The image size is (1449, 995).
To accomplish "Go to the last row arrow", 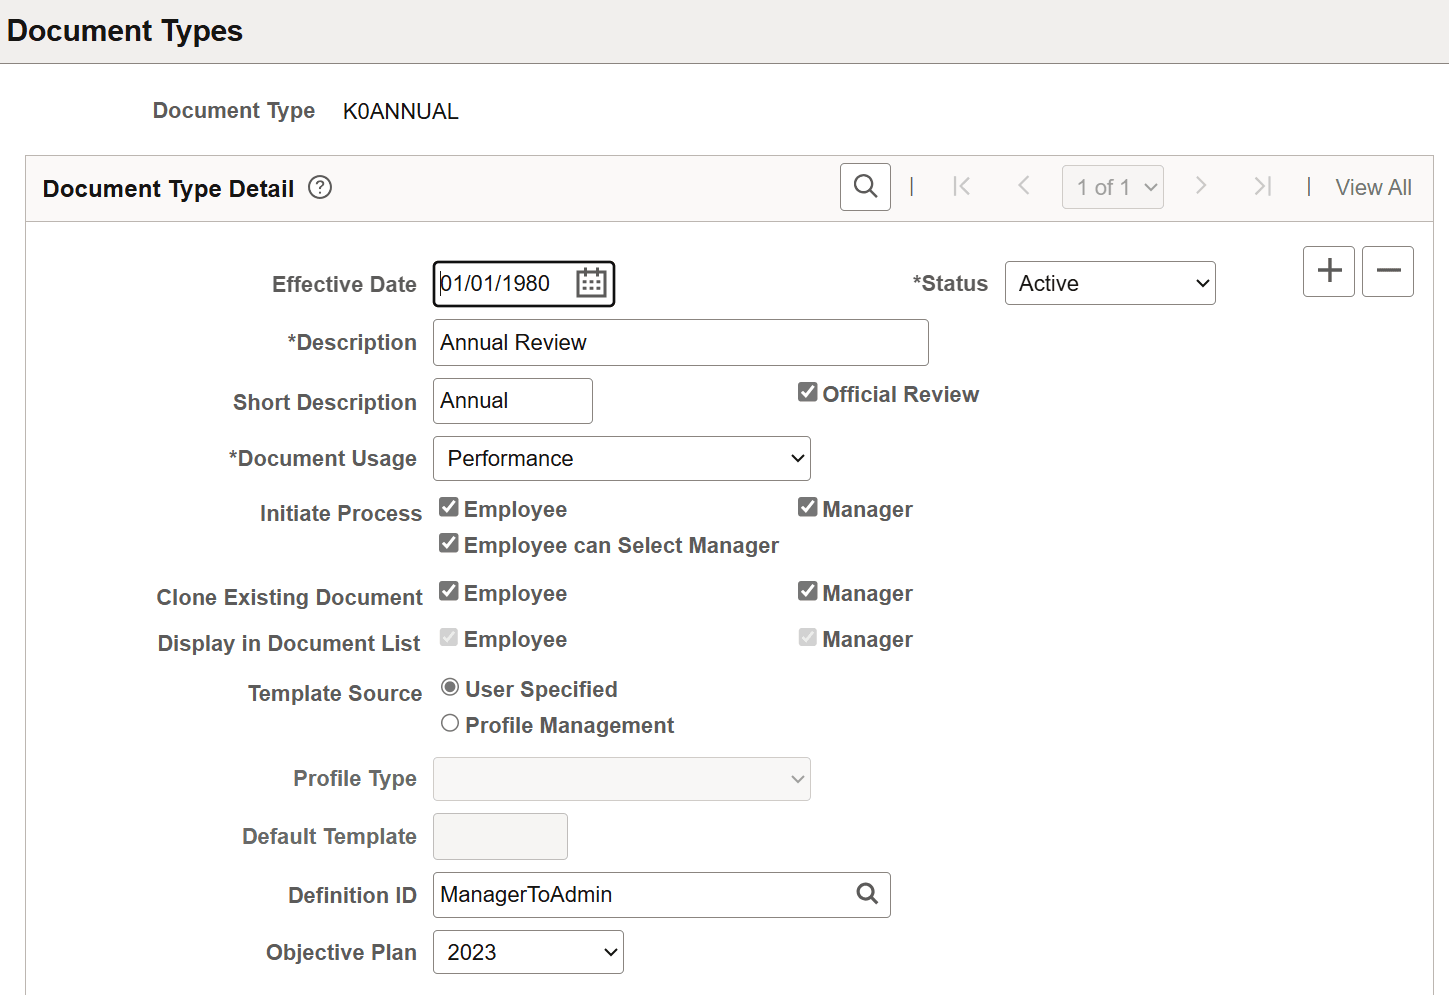I will click(1262, 187).
